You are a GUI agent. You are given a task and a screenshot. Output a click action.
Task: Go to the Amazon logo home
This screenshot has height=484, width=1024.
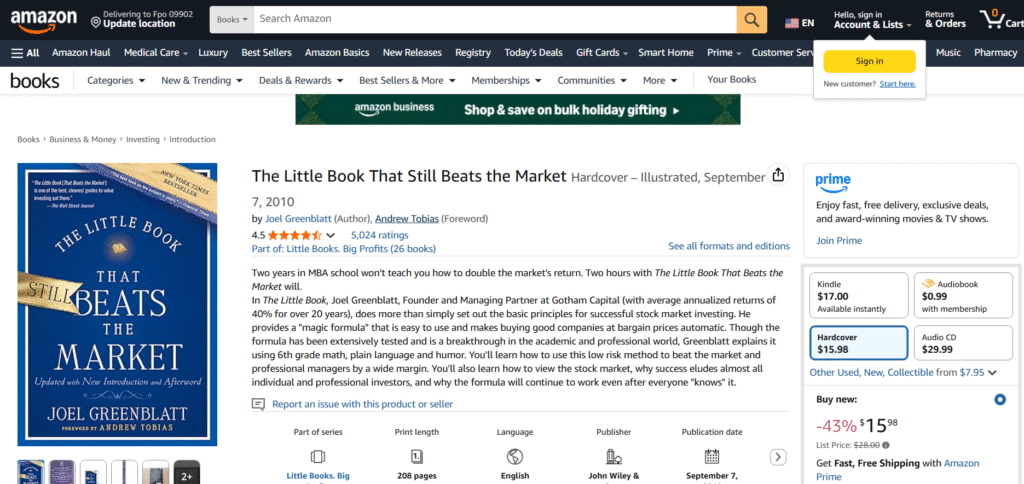click(x=42, y=19)
